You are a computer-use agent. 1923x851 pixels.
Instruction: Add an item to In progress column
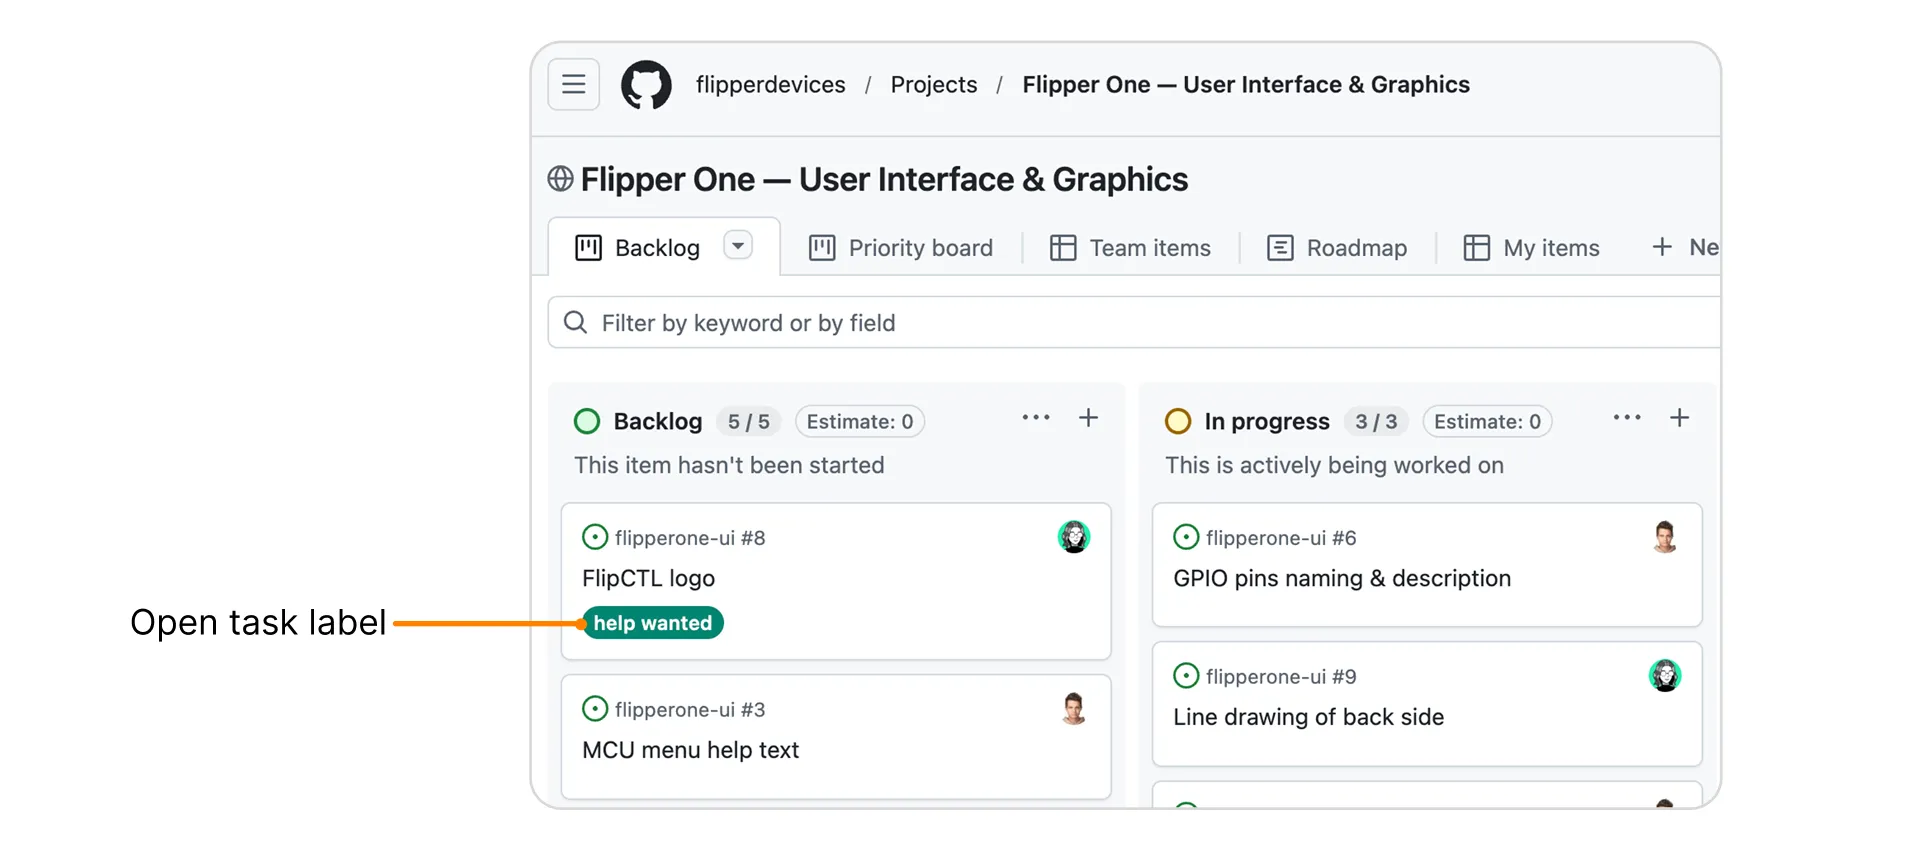tap(1680, 418)
